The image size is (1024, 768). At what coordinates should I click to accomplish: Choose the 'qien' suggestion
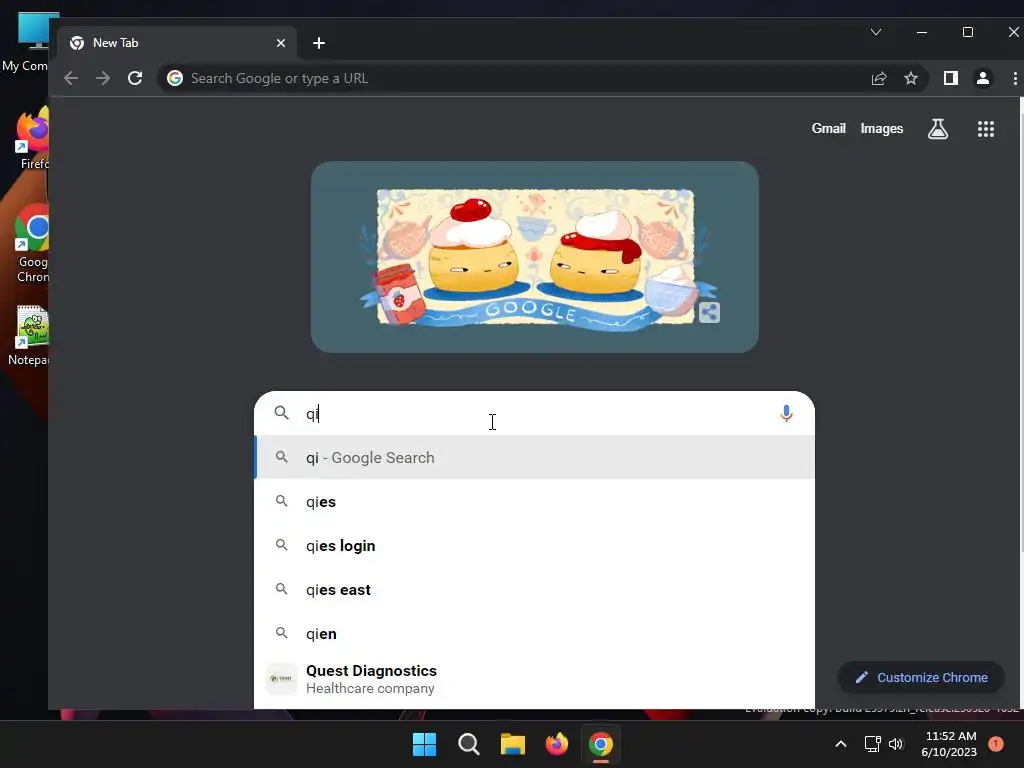point(534,633)
